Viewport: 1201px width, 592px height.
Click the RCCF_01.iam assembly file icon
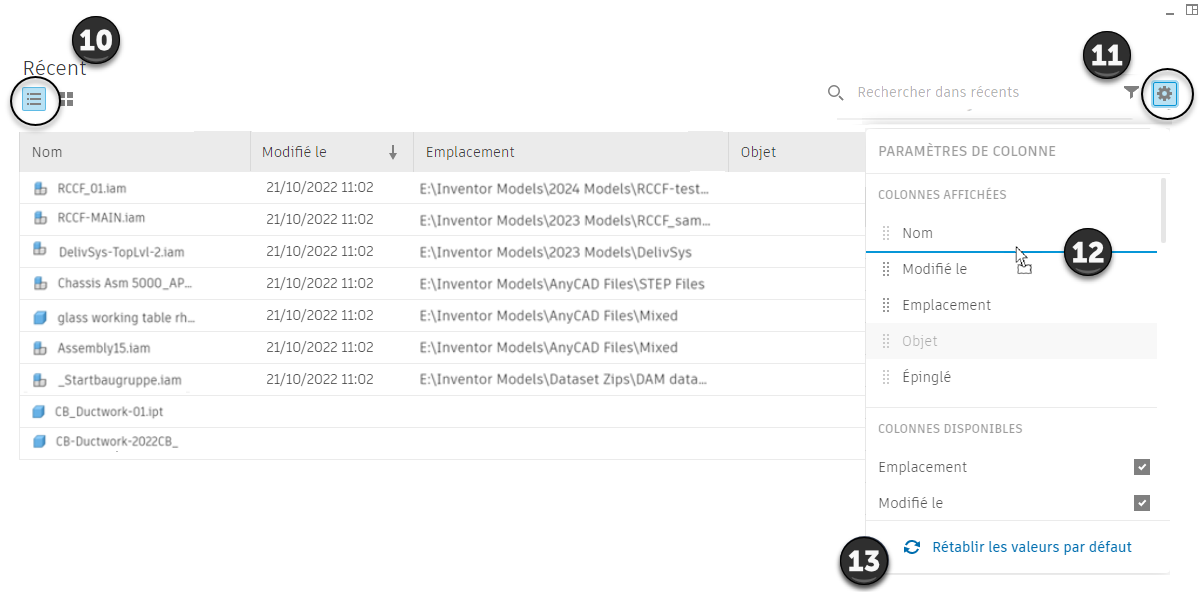(x=41, y=188)
